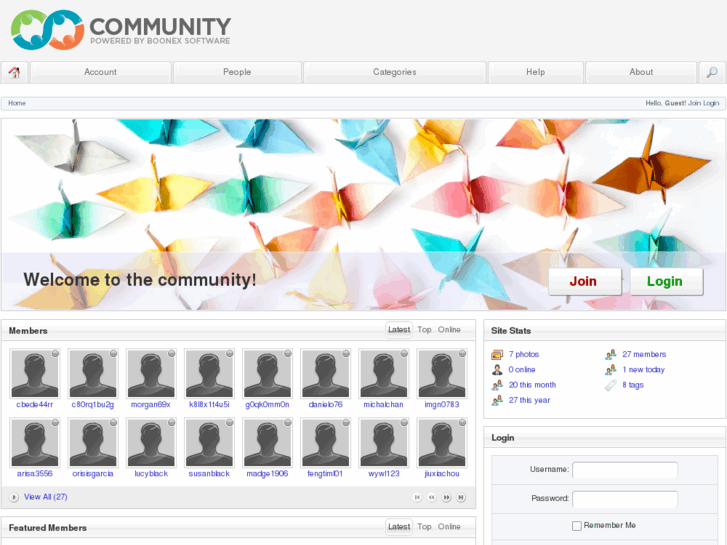This screenshot has height=545, width=727.
Task: Open the morgan69x avatar thumbnail
Action: point(151,373)
